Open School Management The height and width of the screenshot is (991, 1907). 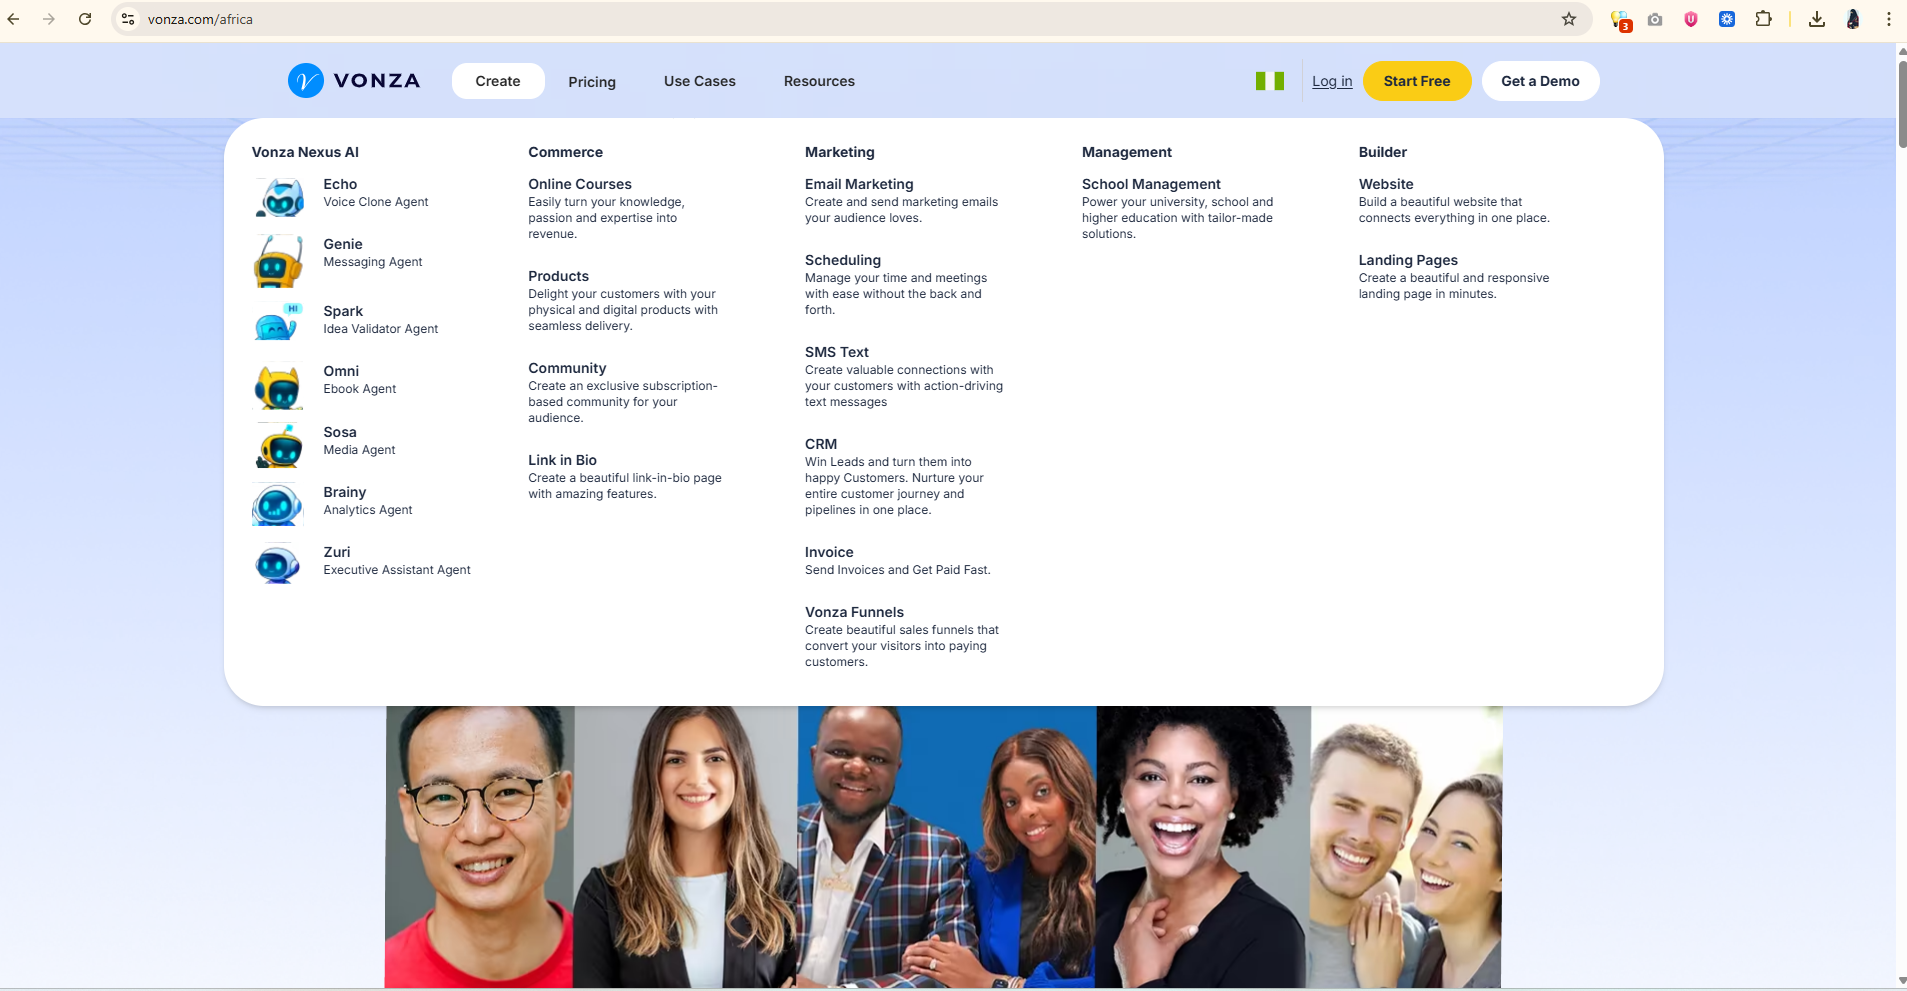click(1151, 184)
